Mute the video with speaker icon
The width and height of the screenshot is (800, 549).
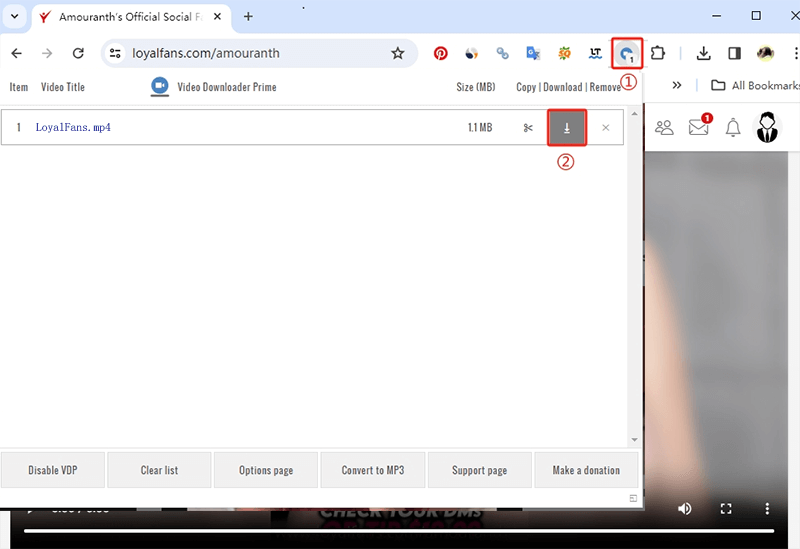pyautogui.click(x=685, y=508)
